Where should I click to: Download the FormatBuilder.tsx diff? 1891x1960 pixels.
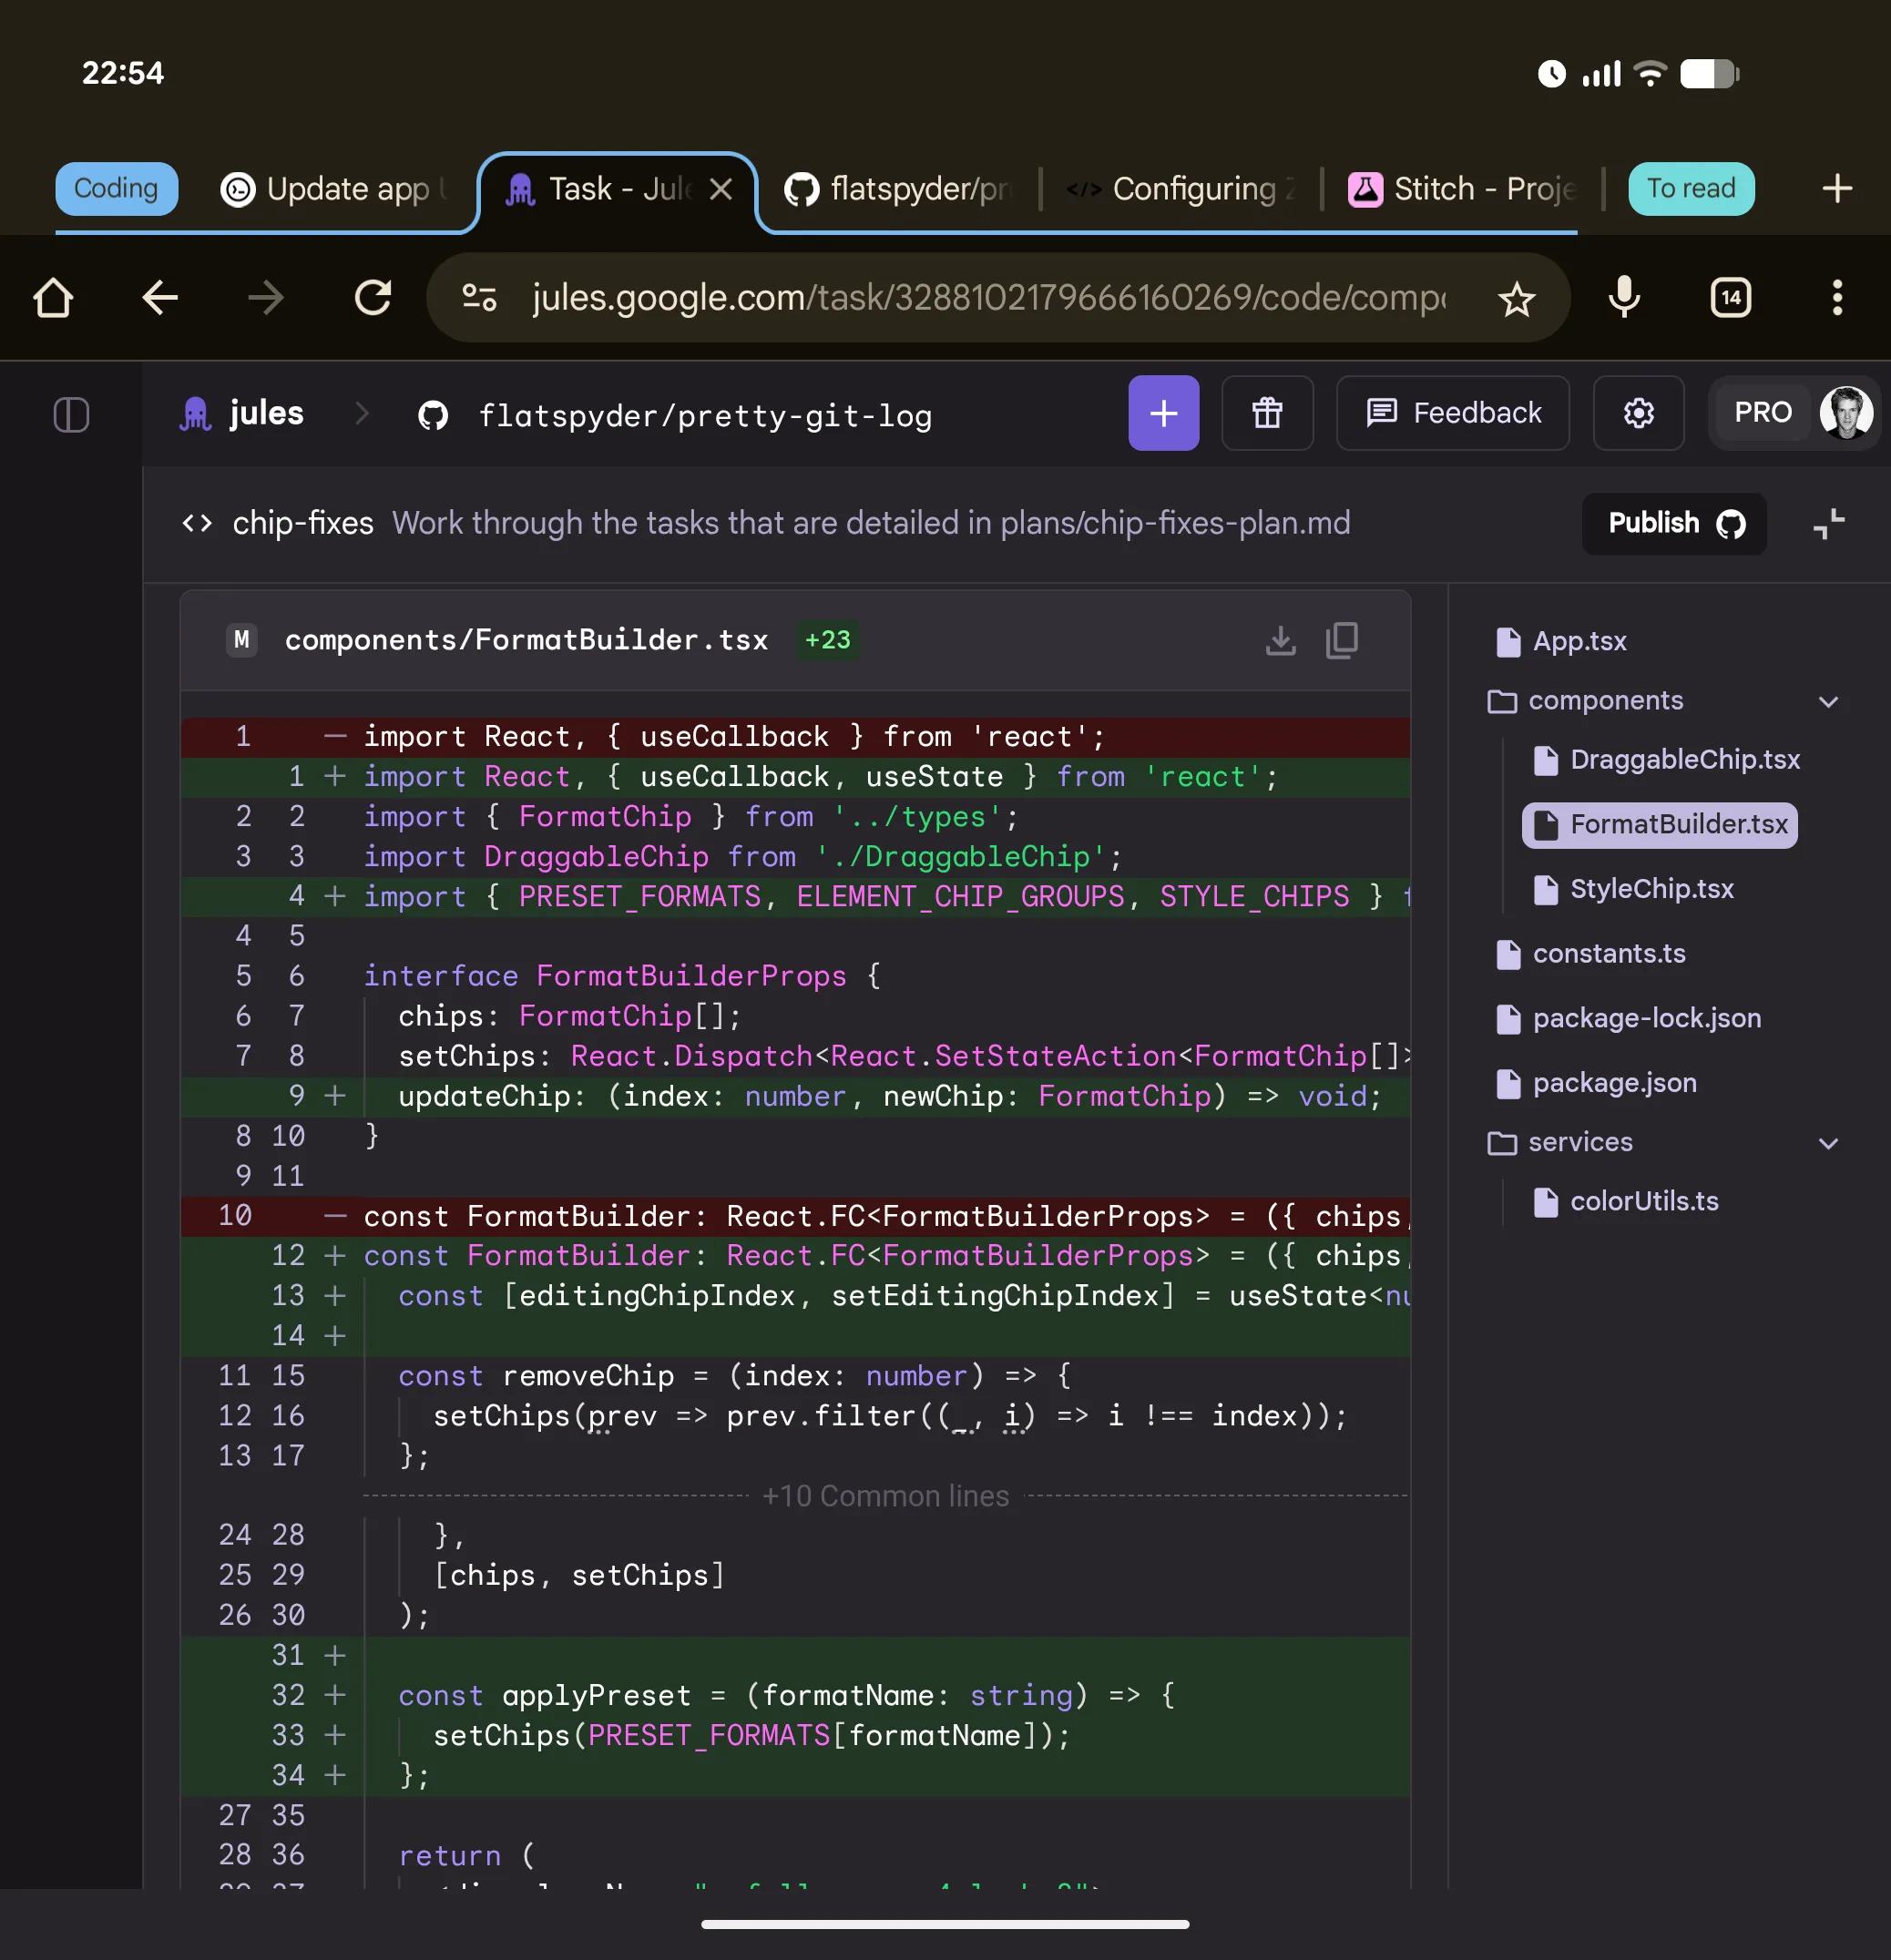point(1280,641)
